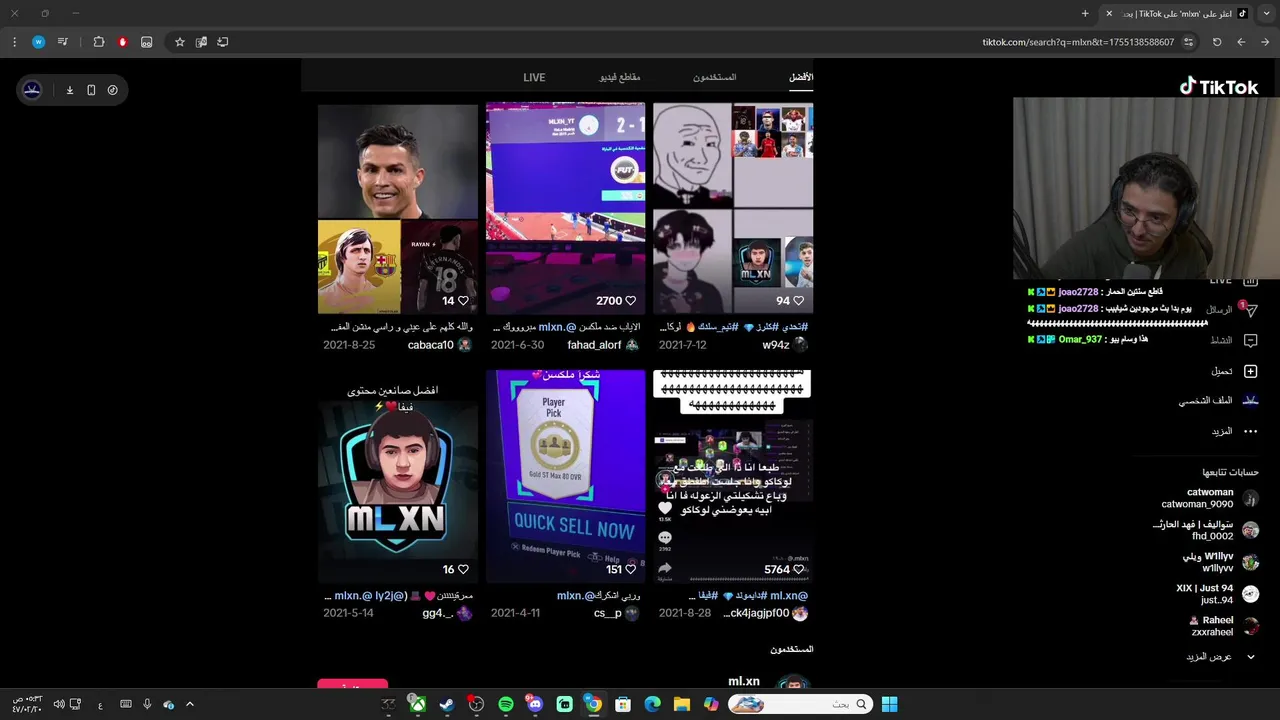Image resolution: width=1280 pixels, height=720 pixels.
Task: Open File Explorer from the taskbar
Action: pyautogui.click(x=682, y=704)
